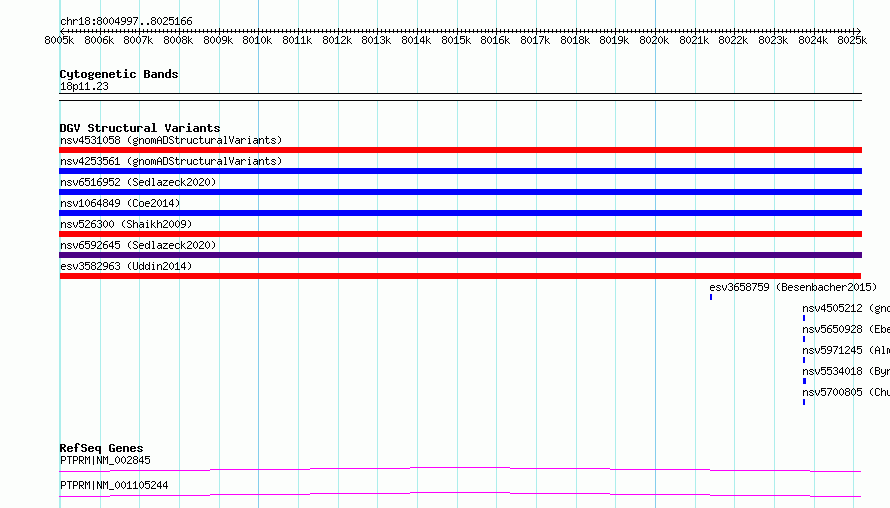Select the nsv5534018 small blue marker
Screen dimensions: 890x508
(x=804, y=381)
